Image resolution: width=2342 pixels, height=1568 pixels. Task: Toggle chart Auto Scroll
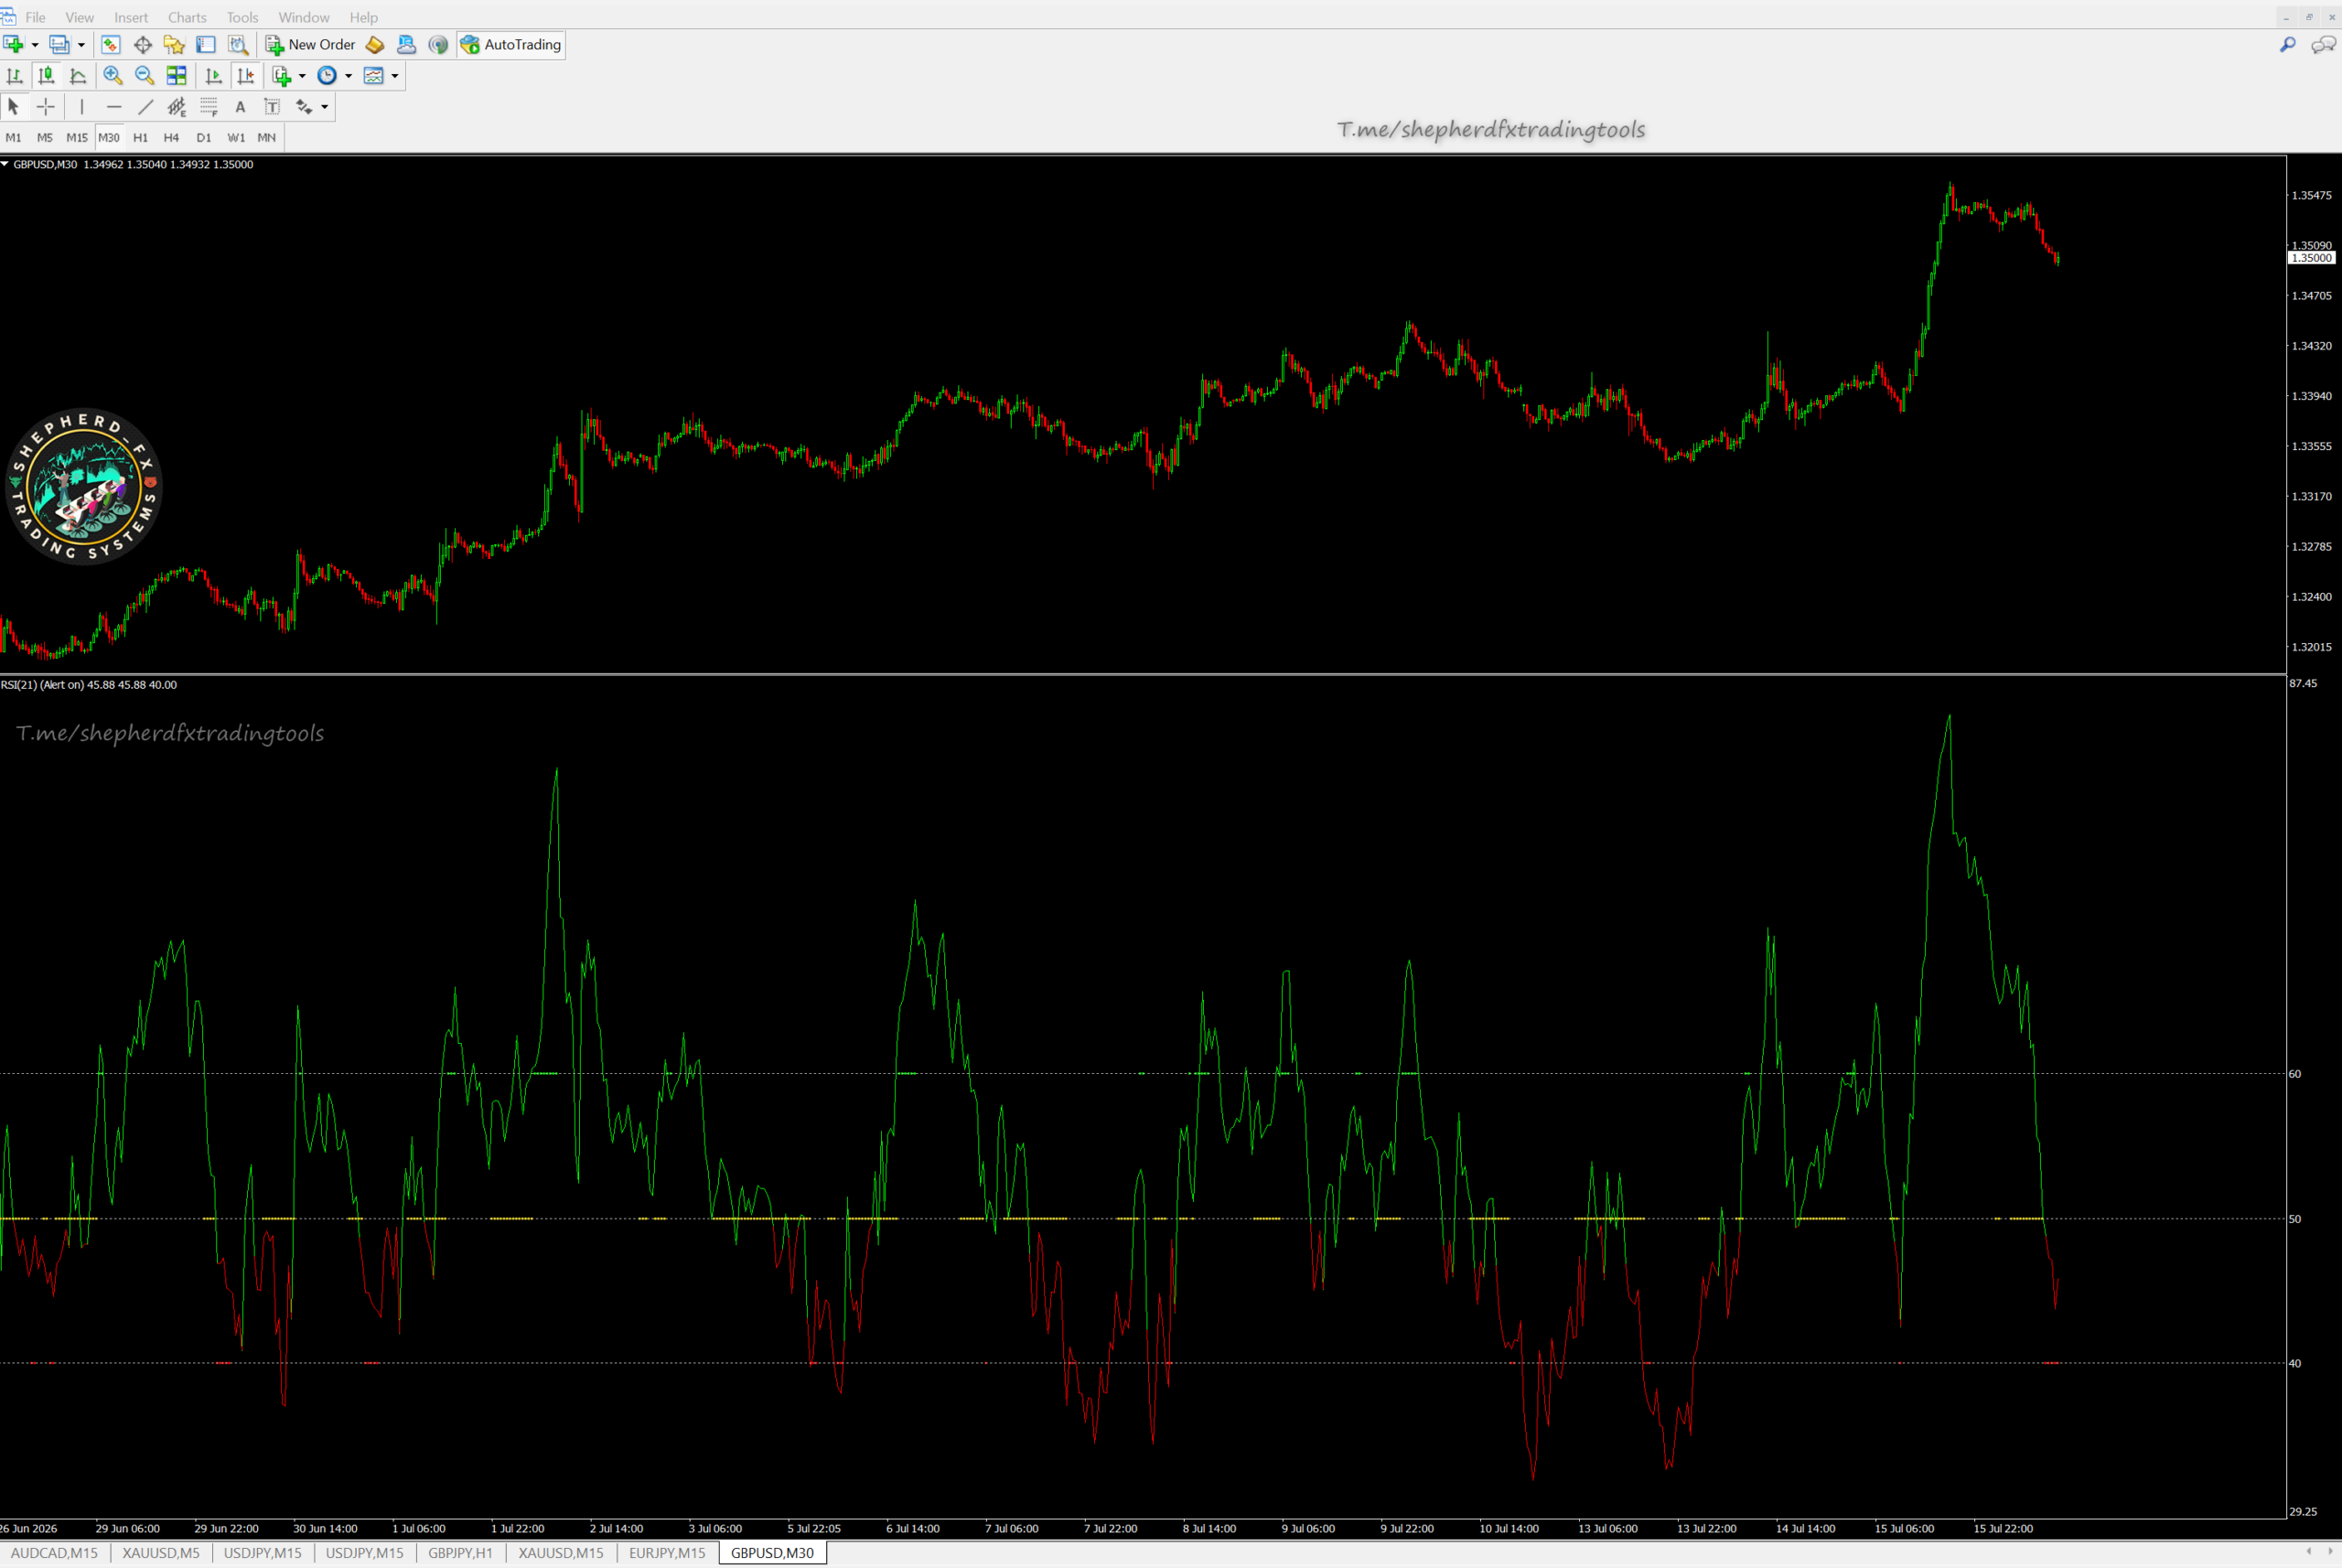(213, 76)
